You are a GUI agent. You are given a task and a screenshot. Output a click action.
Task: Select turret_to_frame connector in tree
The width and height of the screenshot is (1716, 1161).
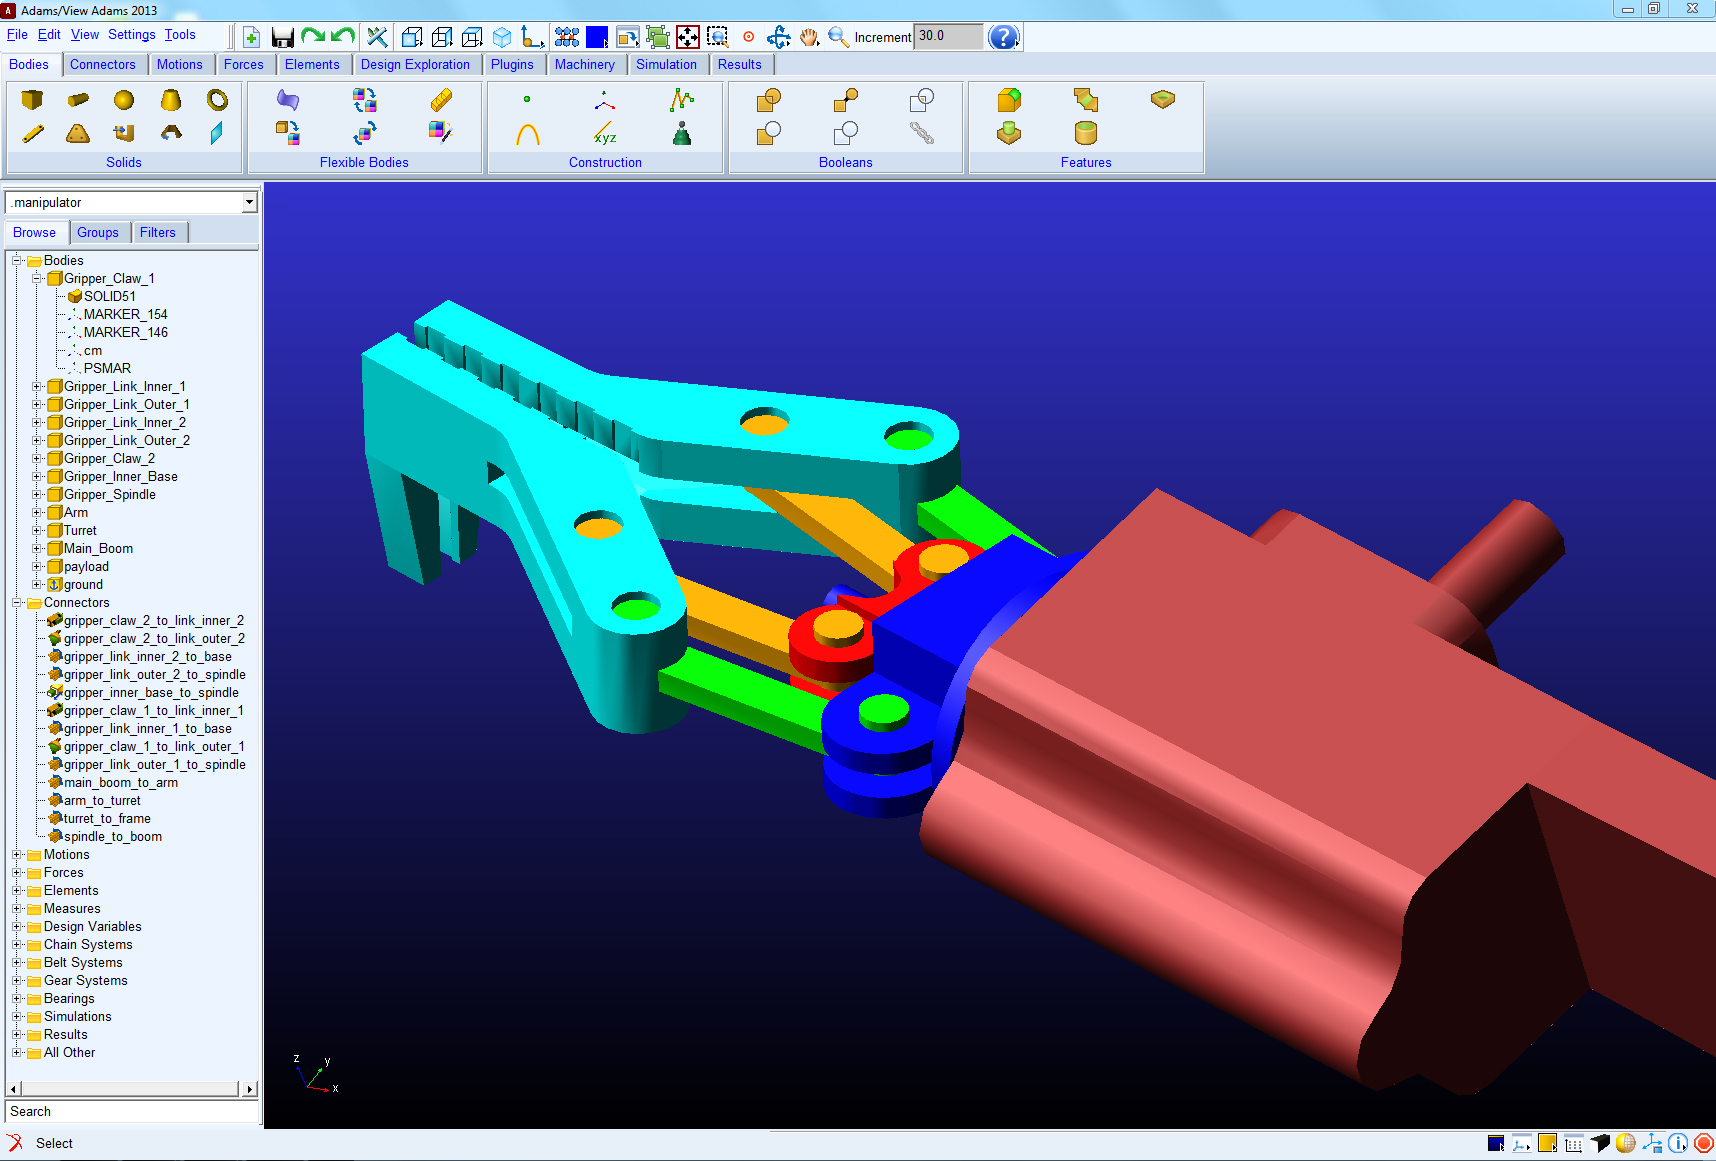[x=107, y=819]
